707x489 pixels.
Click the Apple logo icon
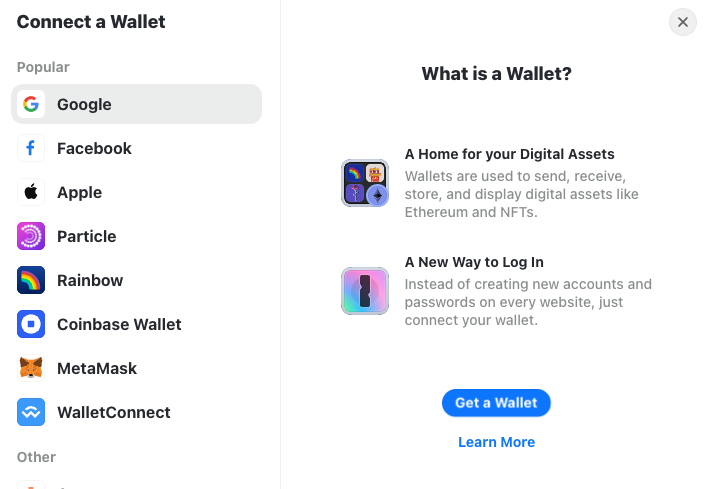[31, 192]
